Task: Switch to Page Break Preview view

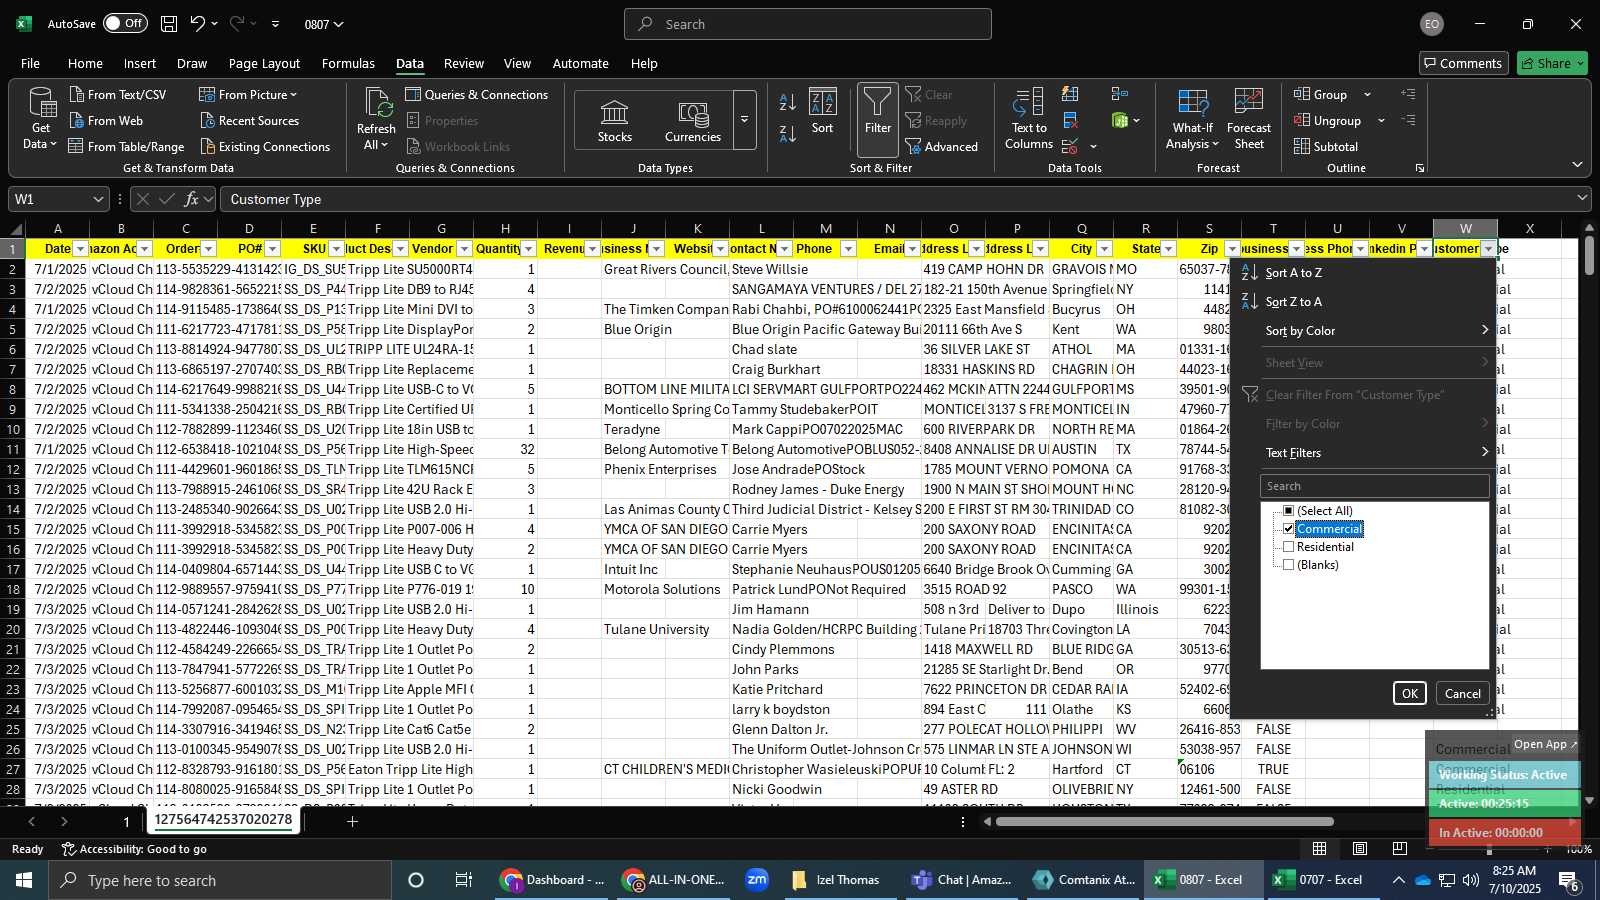Action: pos(1399,849)
